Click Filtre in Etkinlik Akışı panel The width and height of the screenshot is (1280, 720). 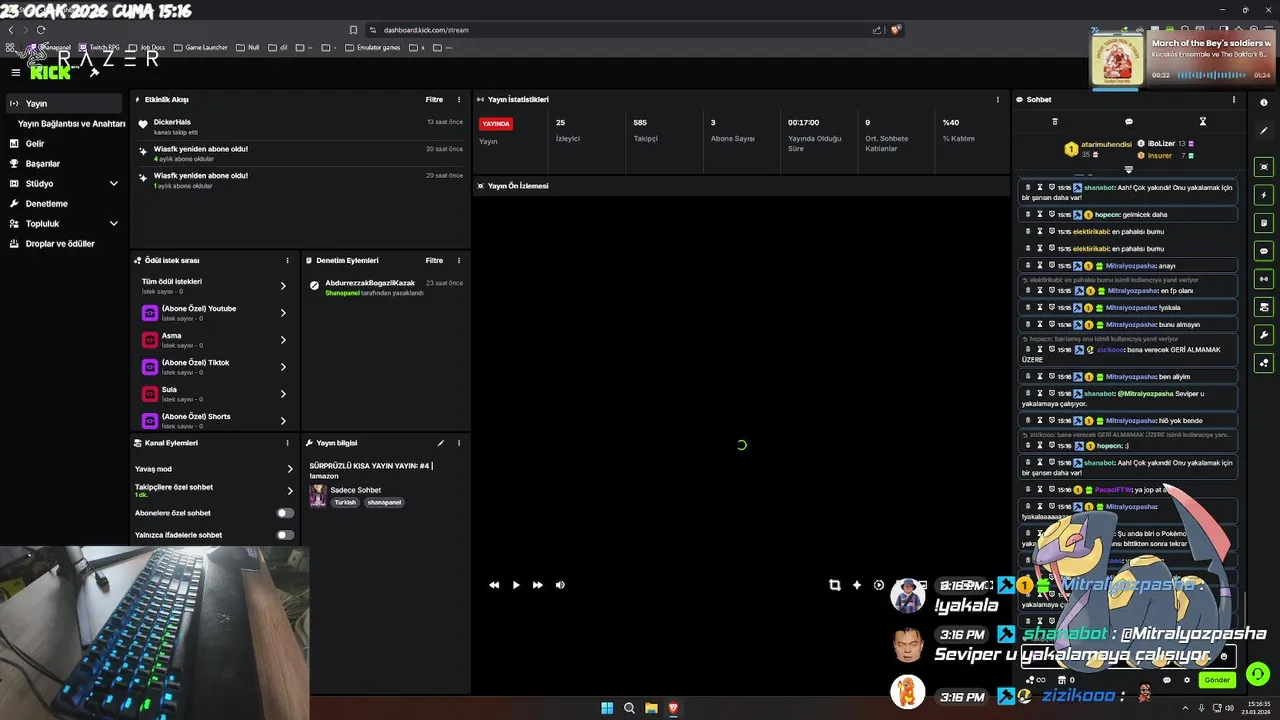pos(434,100)
